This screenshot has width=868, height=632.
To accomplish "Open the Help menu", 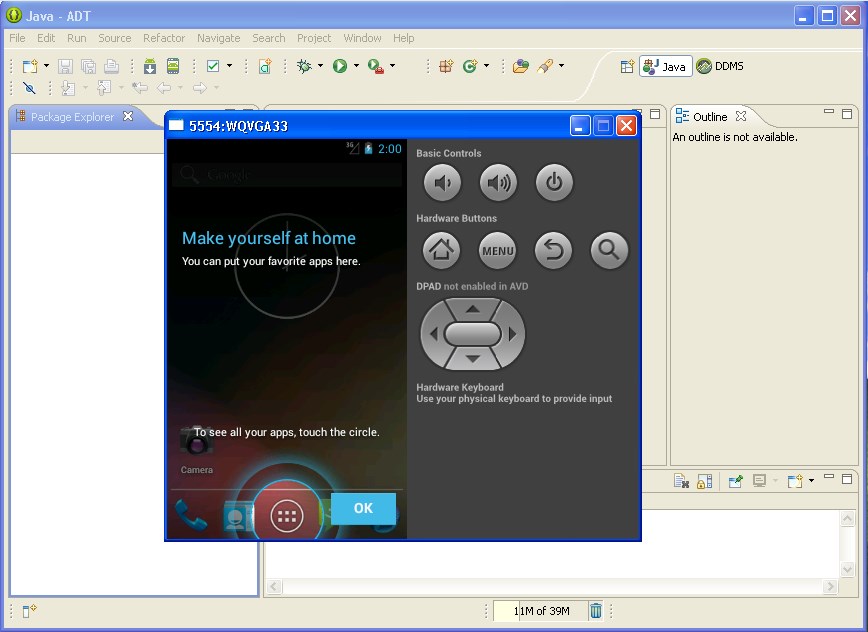I will click(x=404, y=38).
